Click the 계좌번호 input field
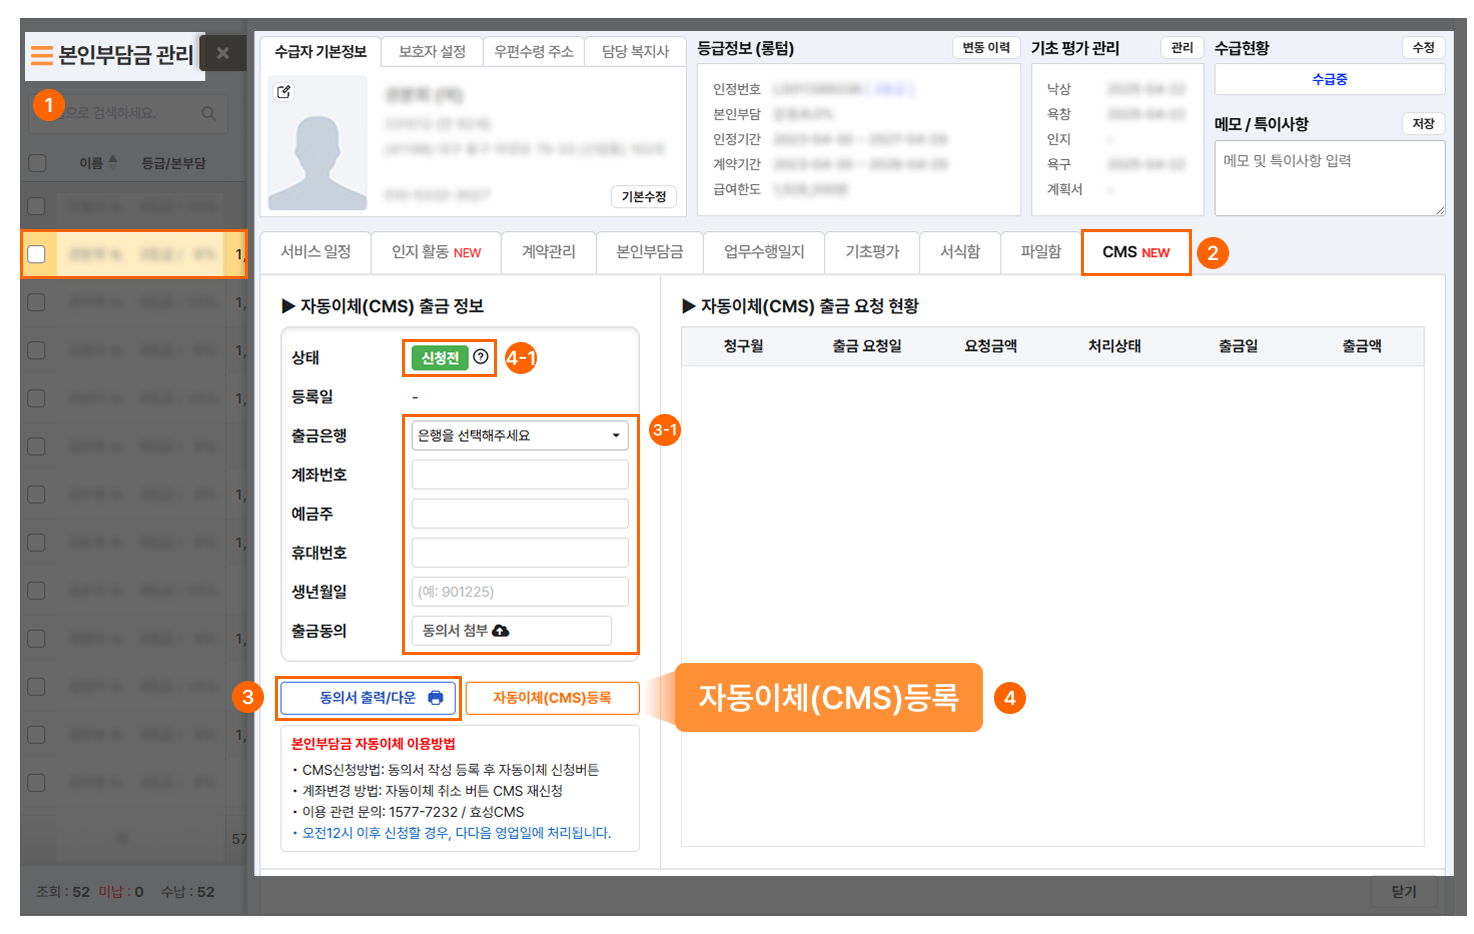The image size is (1474, 934). pyautogui.click(x=519, y=475)
